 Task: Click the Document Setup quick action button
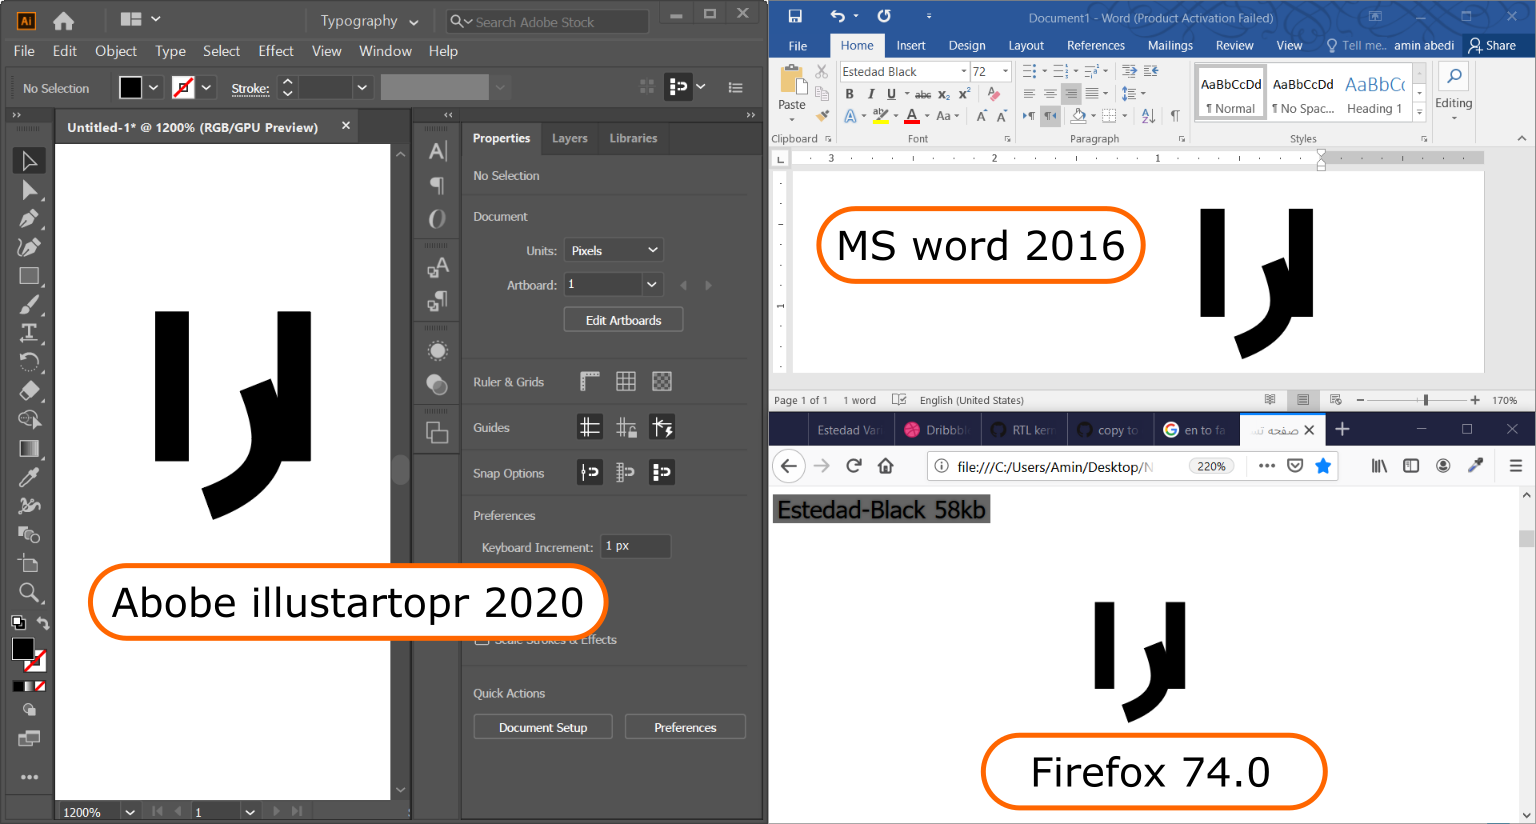(543, 727)
